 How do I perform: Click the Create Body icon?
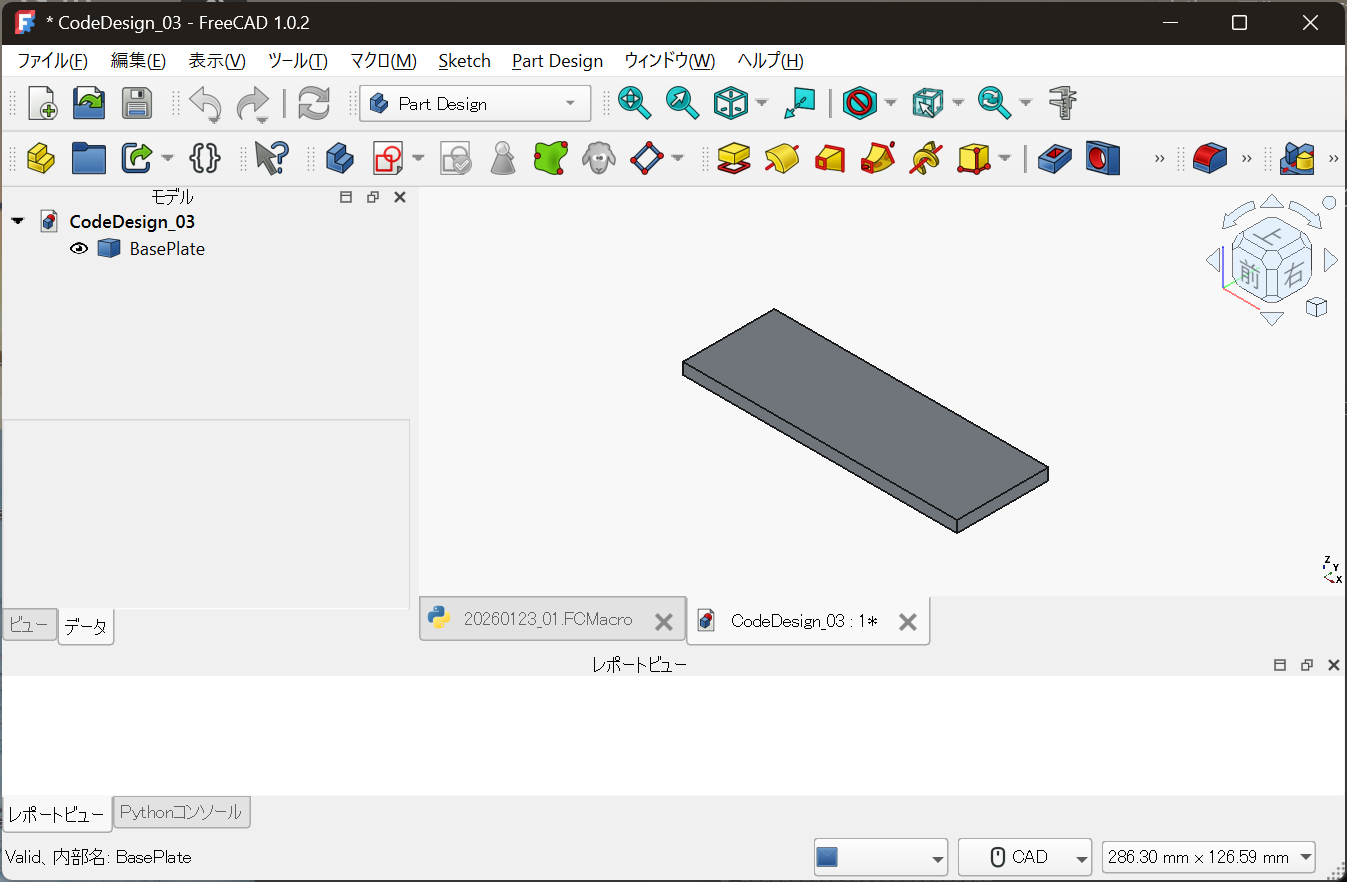tap(339, 158)
